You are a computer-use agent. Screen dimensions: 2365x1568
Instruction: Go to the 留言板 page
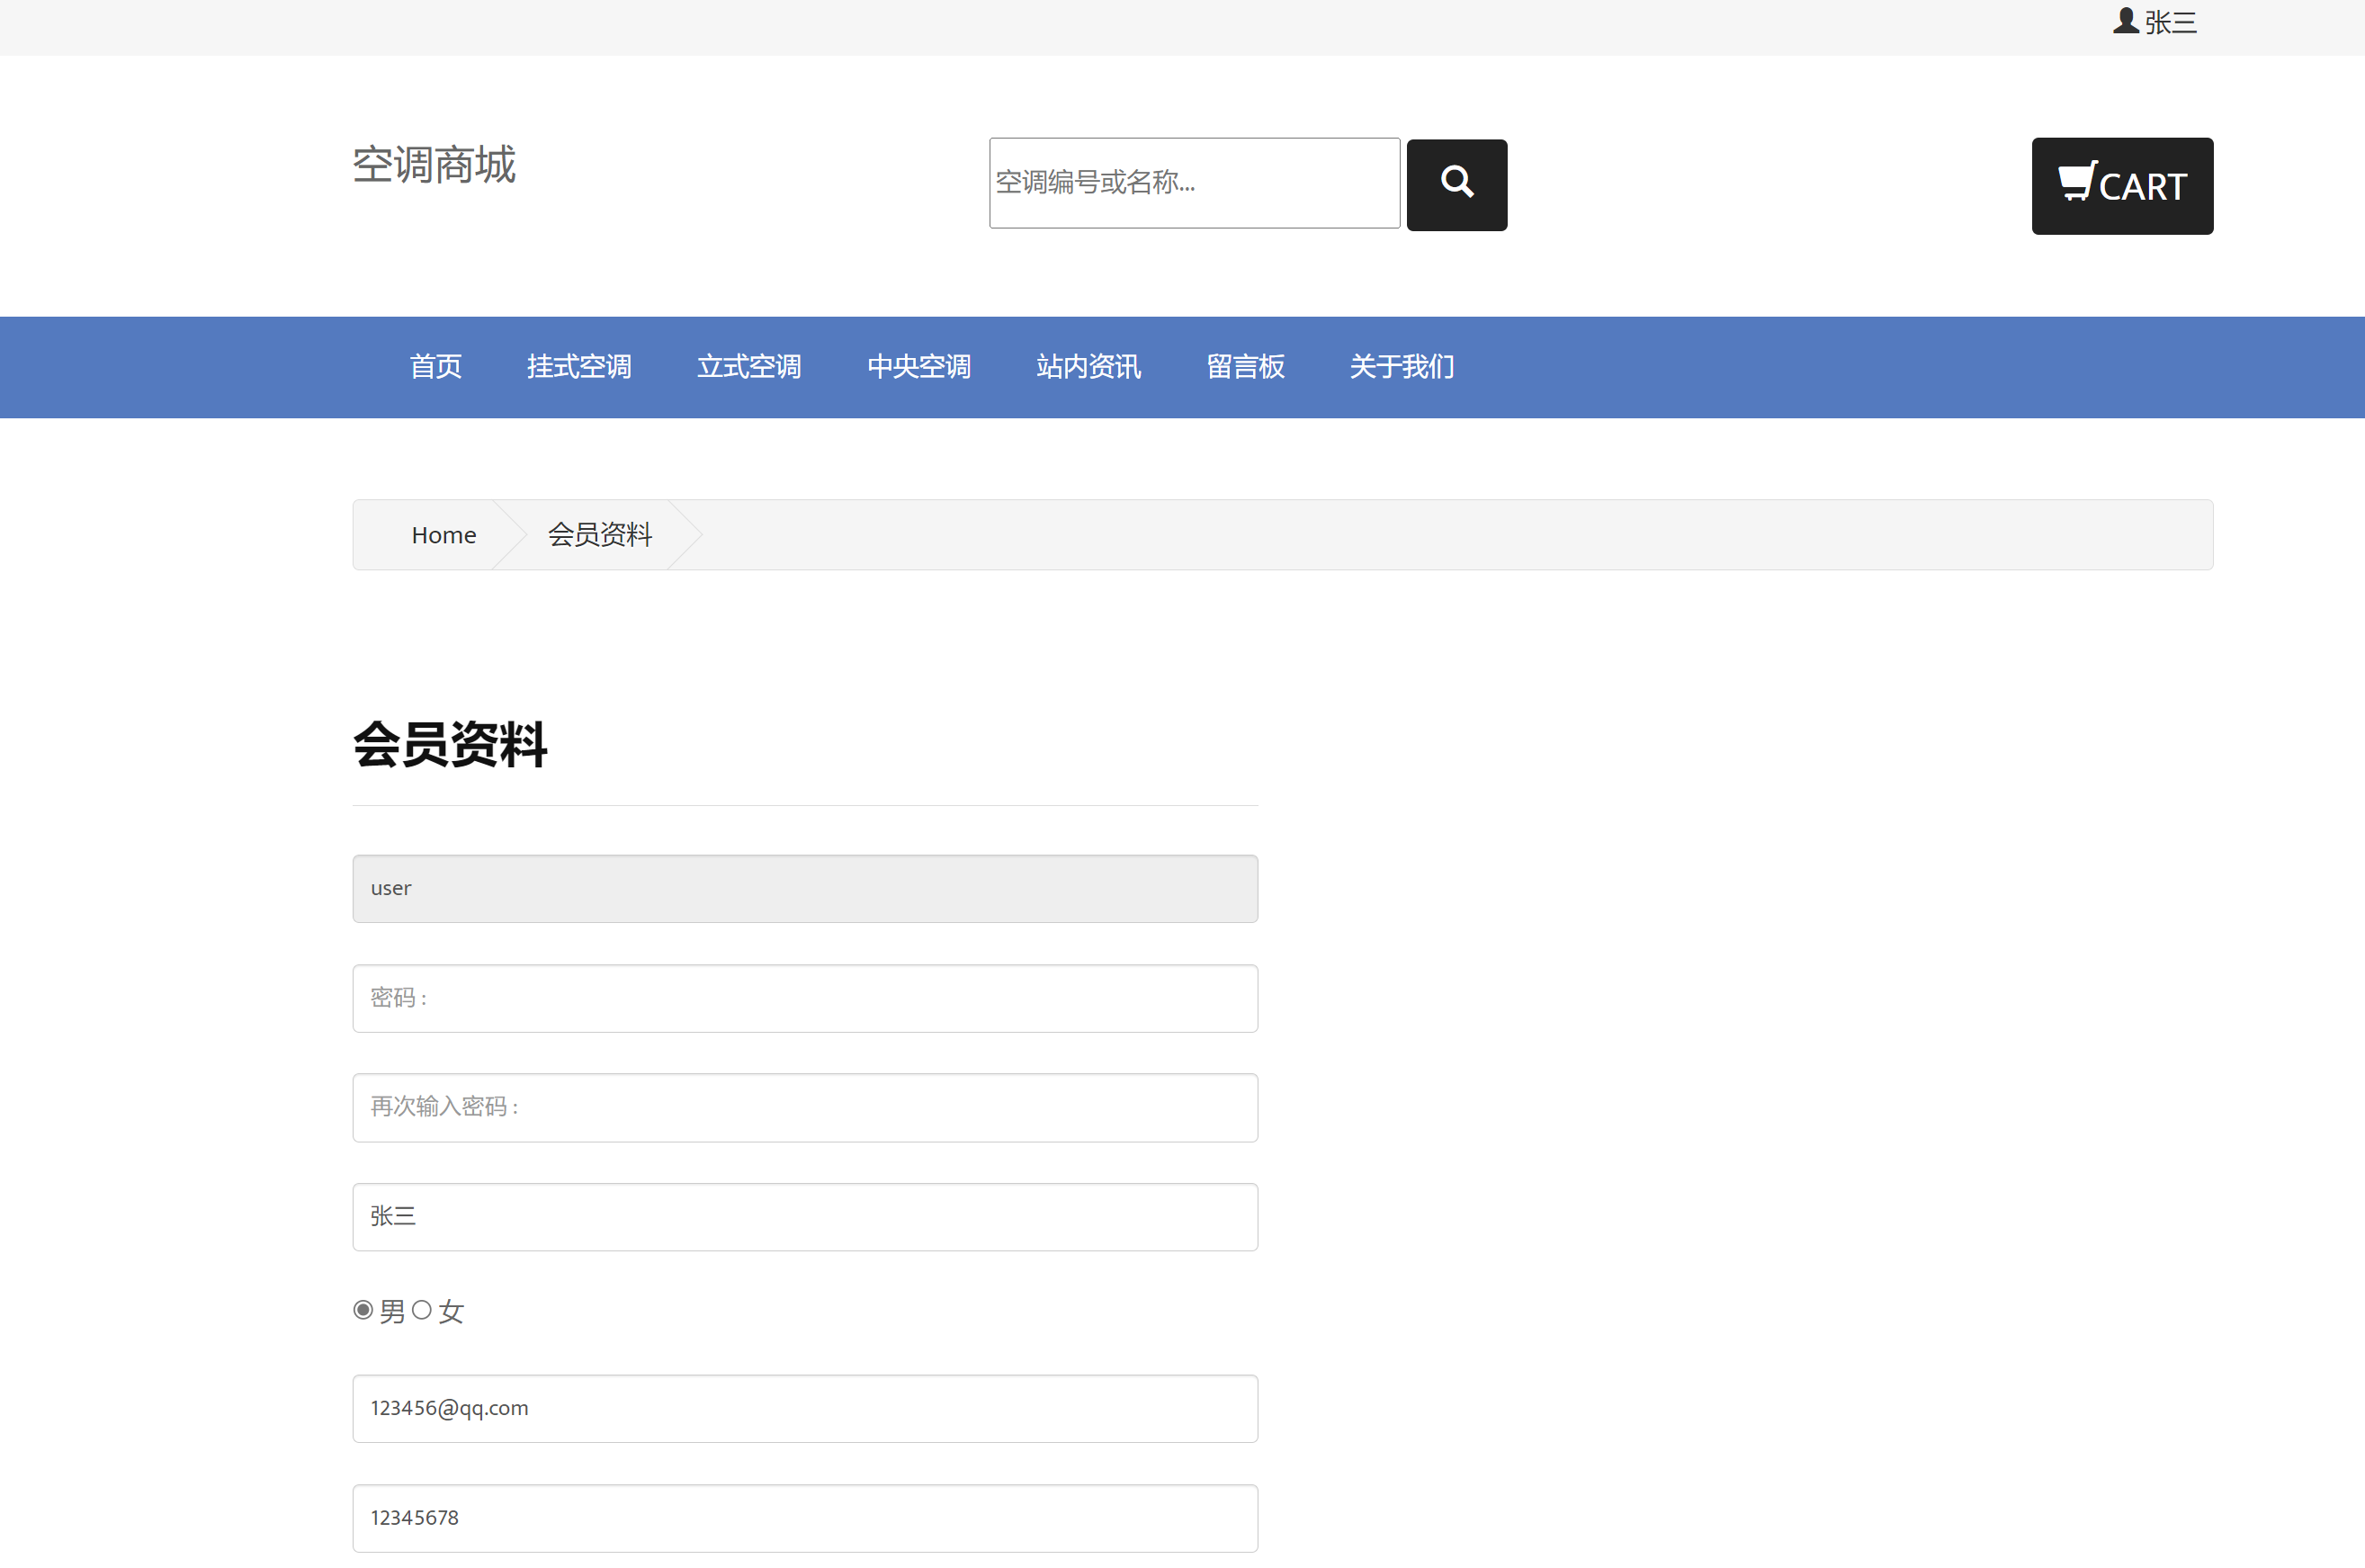(1245, 366)
